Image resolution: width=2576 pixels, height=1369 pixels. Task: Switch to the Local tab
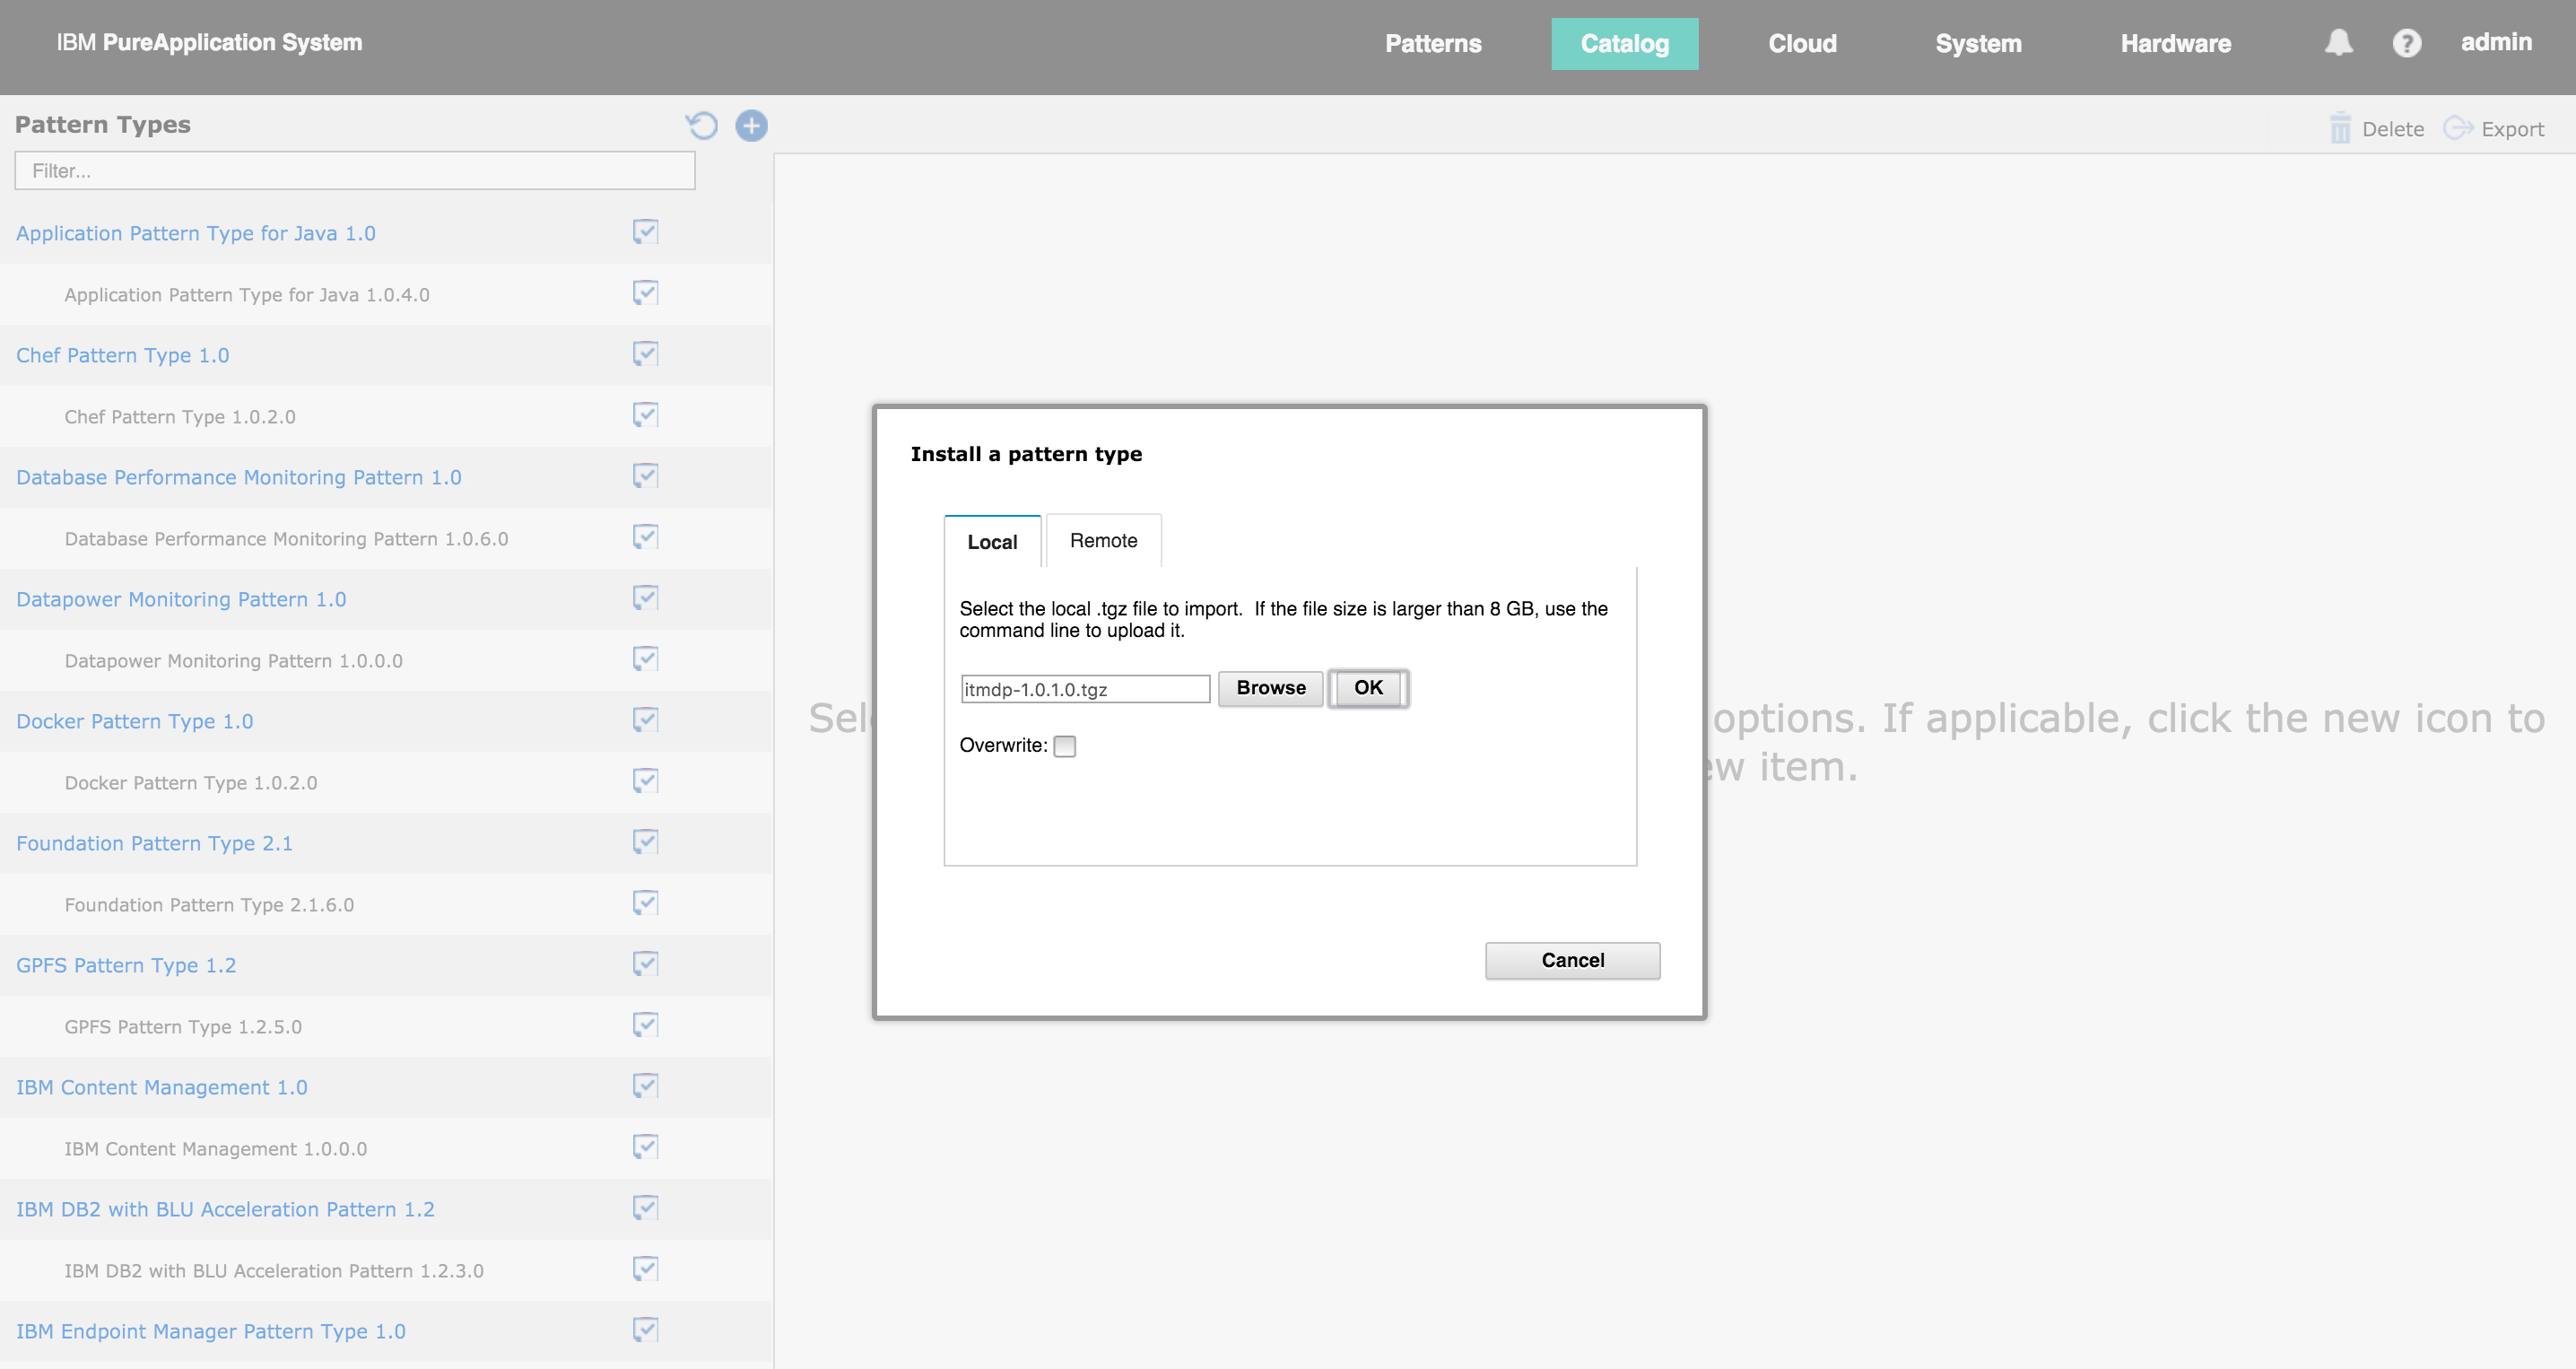pos(992,541)
